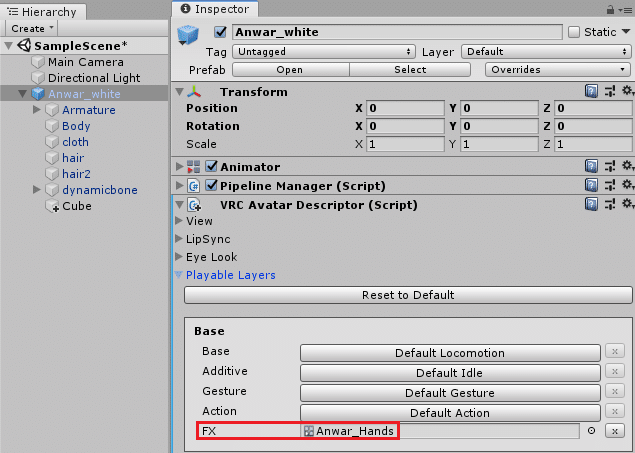Collapse the VRC Avatar Descriptor component
The width and height of the screenshot is (635, 453).
[x=179, y=205]
